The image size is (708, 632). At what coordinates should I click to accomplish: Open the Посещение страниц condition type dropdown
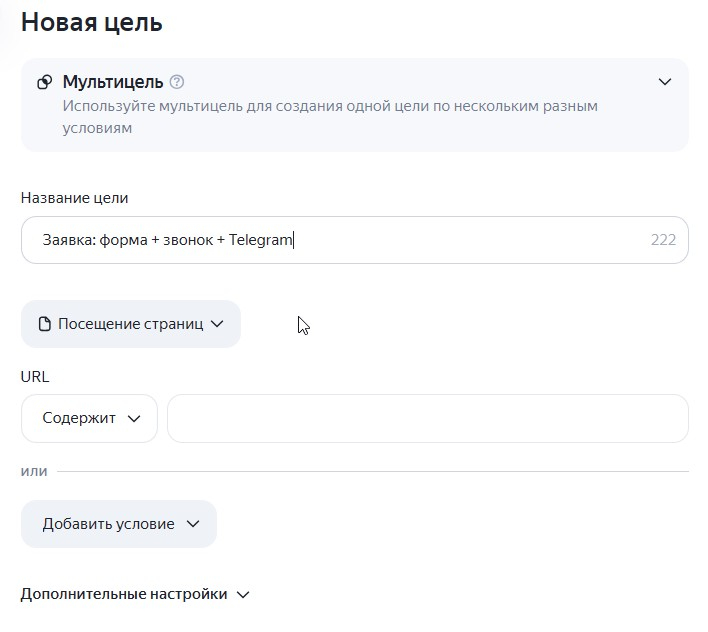[x=131, y=324]
